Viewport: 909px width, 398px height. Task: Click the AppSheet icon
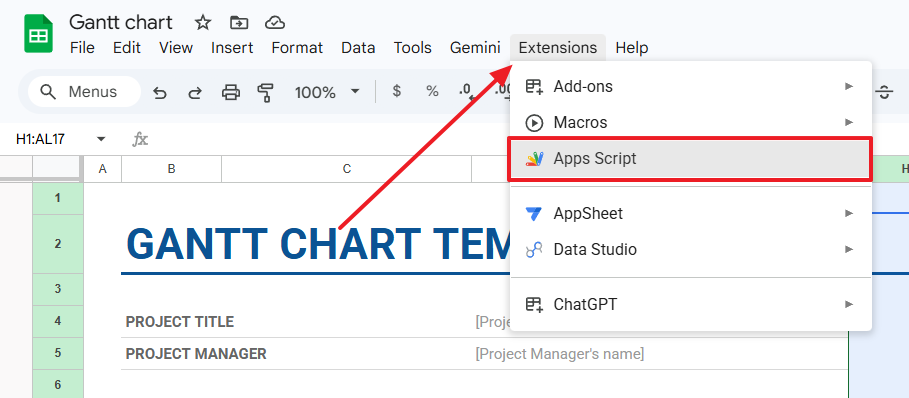click(534, 214)
